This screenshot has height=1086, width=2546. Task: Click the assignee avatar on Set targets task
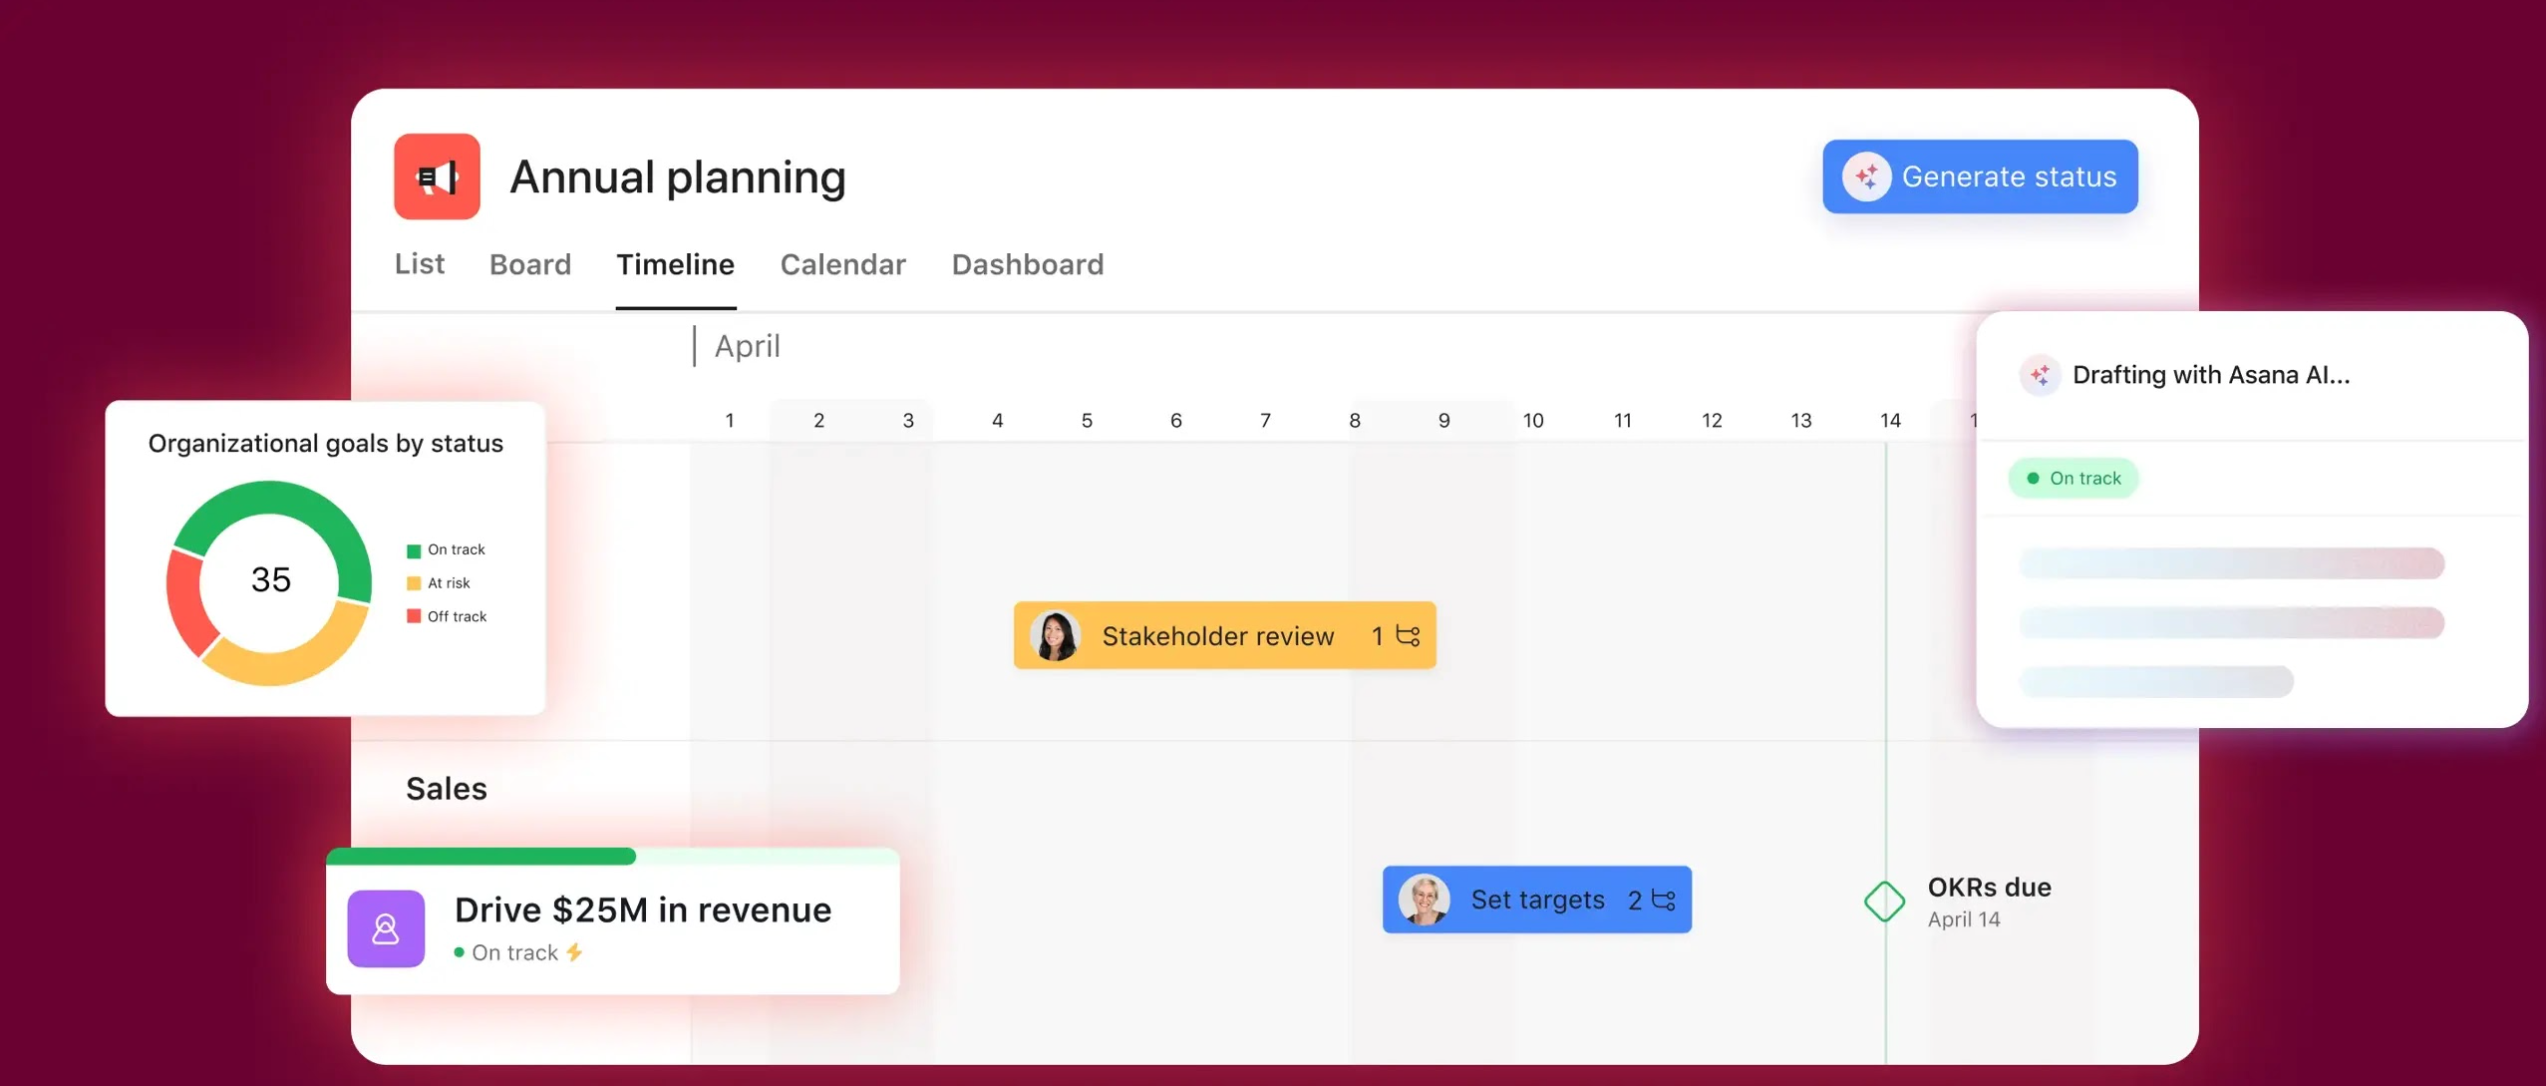coord(1424,899)
